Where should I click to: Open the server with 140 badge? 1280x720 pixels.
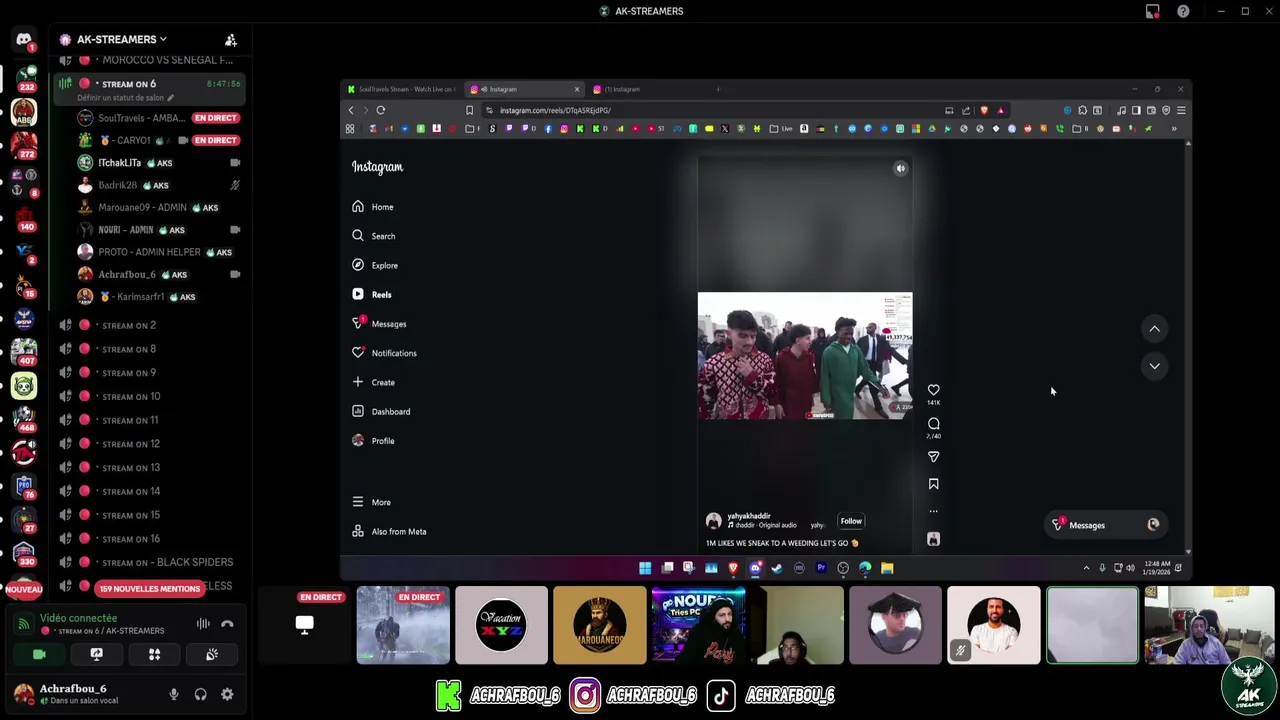(x=24, y=218)
